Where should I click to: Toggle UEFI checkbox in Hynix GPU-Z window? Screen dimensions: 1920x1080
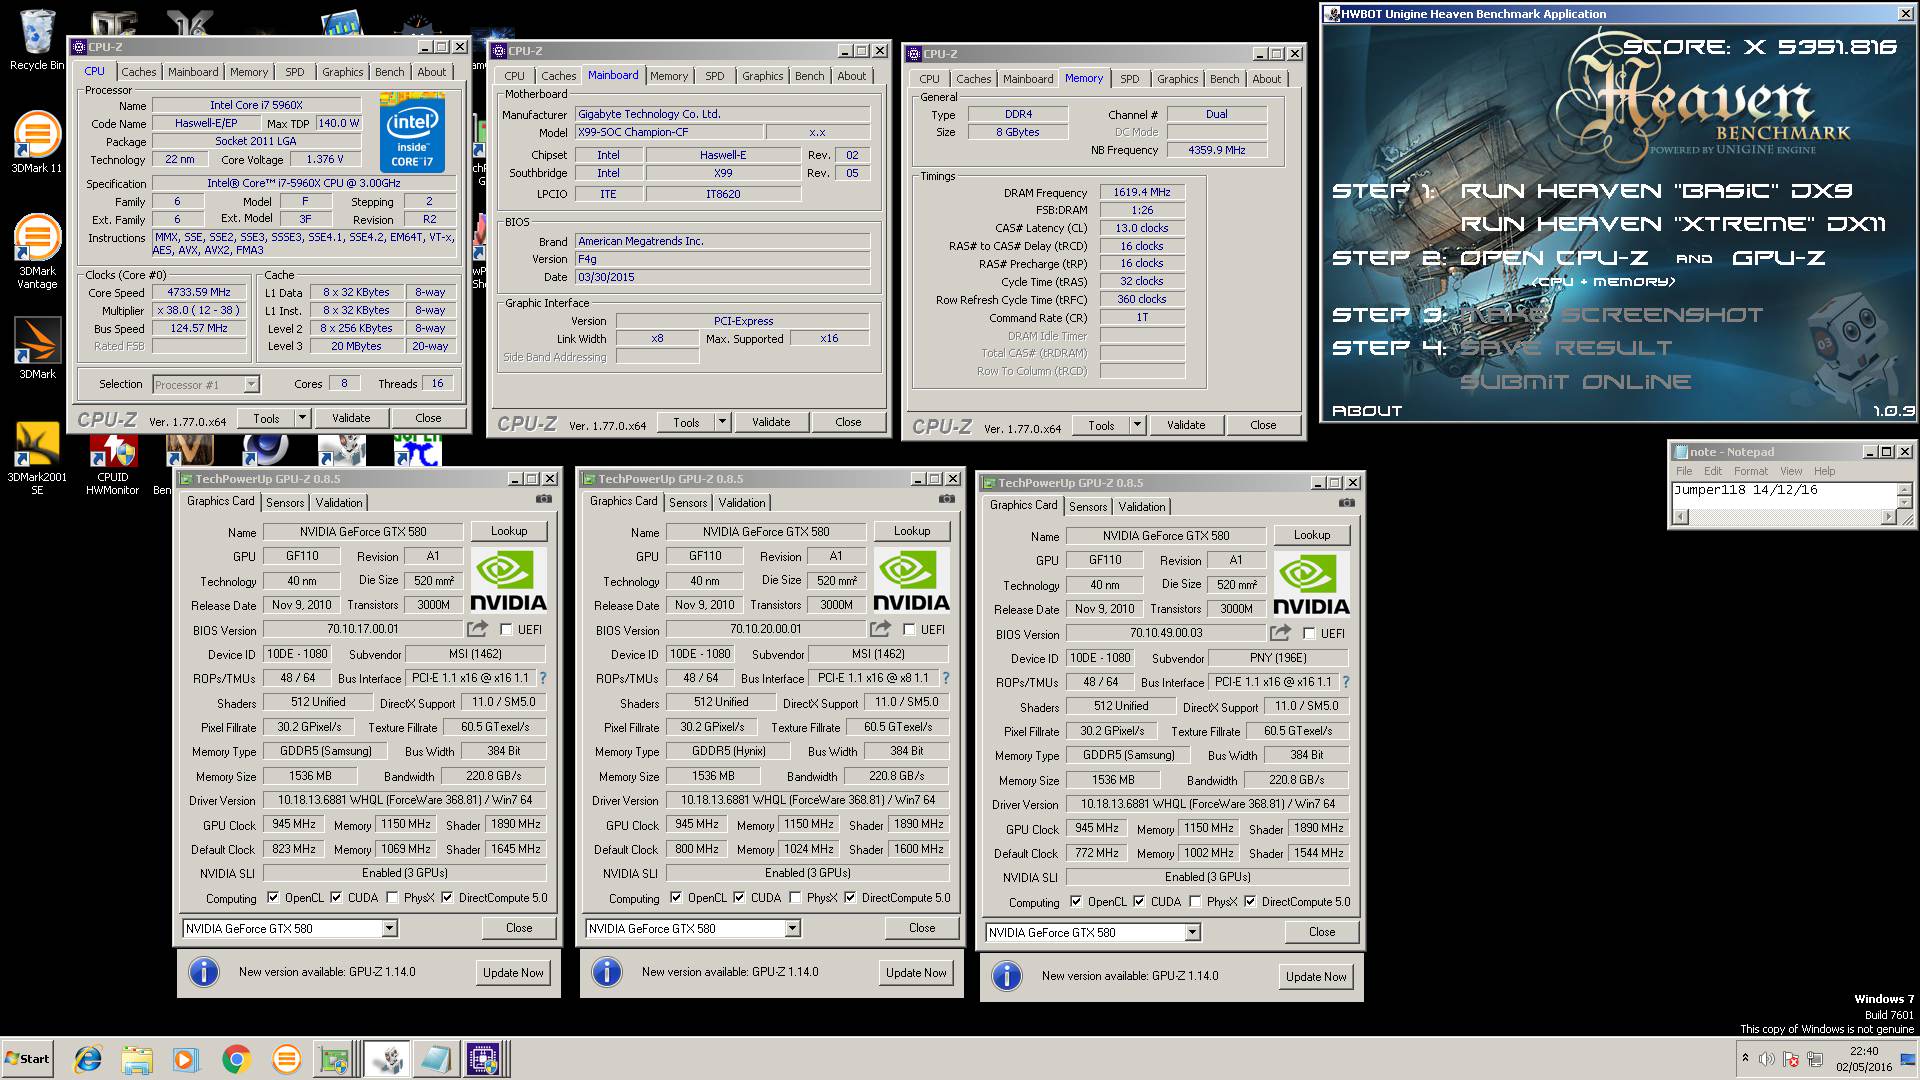coord(909,630)
